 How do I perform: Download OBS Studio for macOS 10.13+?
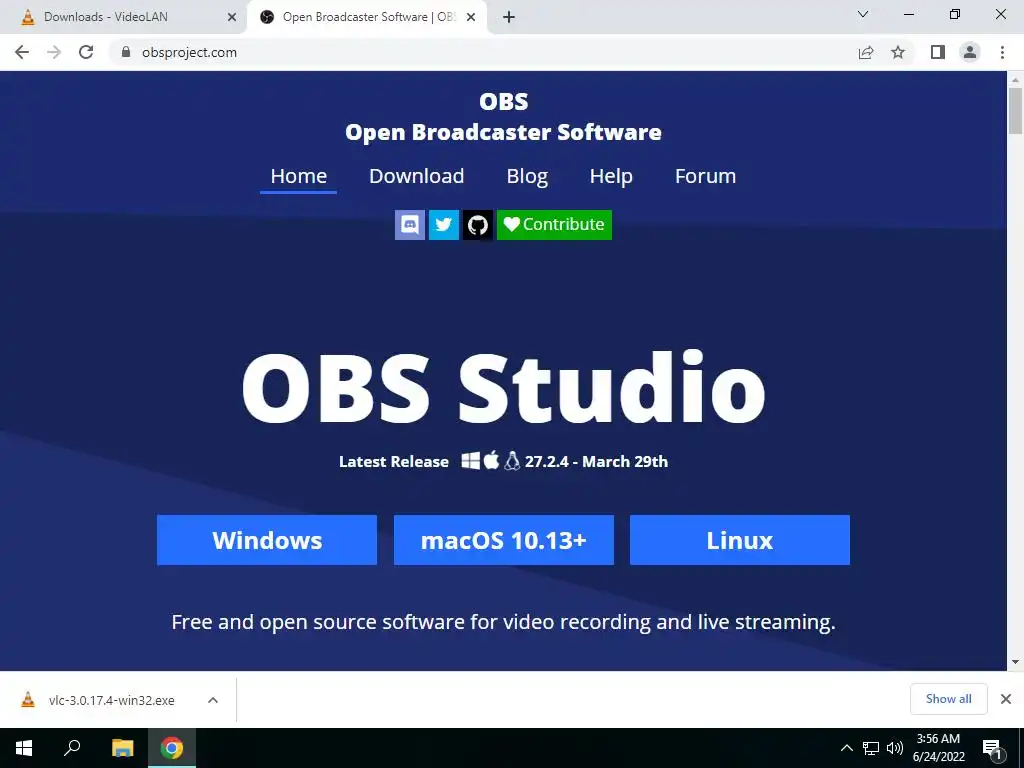click(504, 540)
